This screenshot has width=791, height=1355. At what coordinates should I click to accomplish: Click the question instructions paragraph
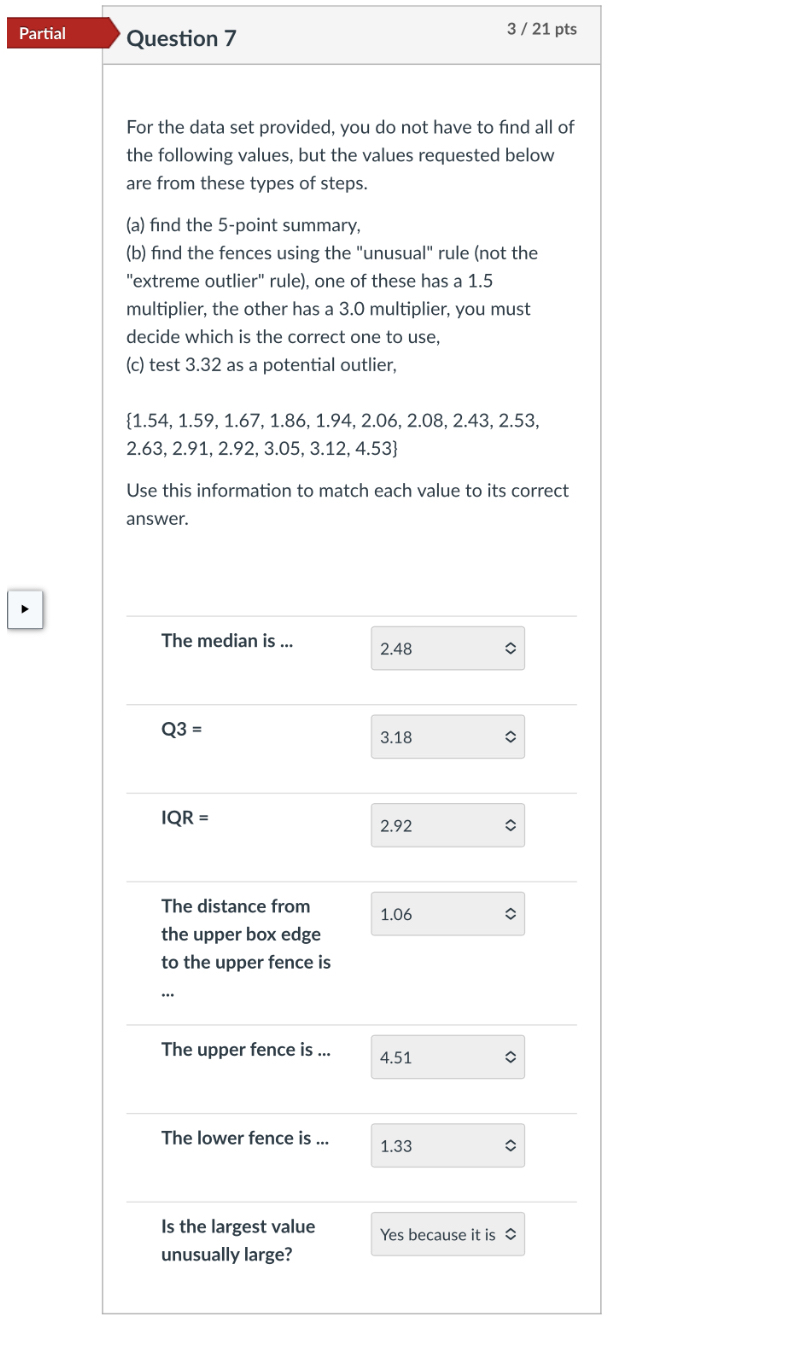click(349, 155)
